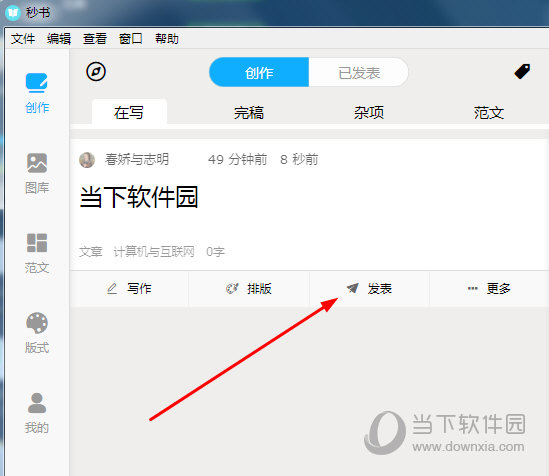The height and width of the screenshot is (476, 549).
Task: Click the 写作 button label
Action: [x=139, y=289]
